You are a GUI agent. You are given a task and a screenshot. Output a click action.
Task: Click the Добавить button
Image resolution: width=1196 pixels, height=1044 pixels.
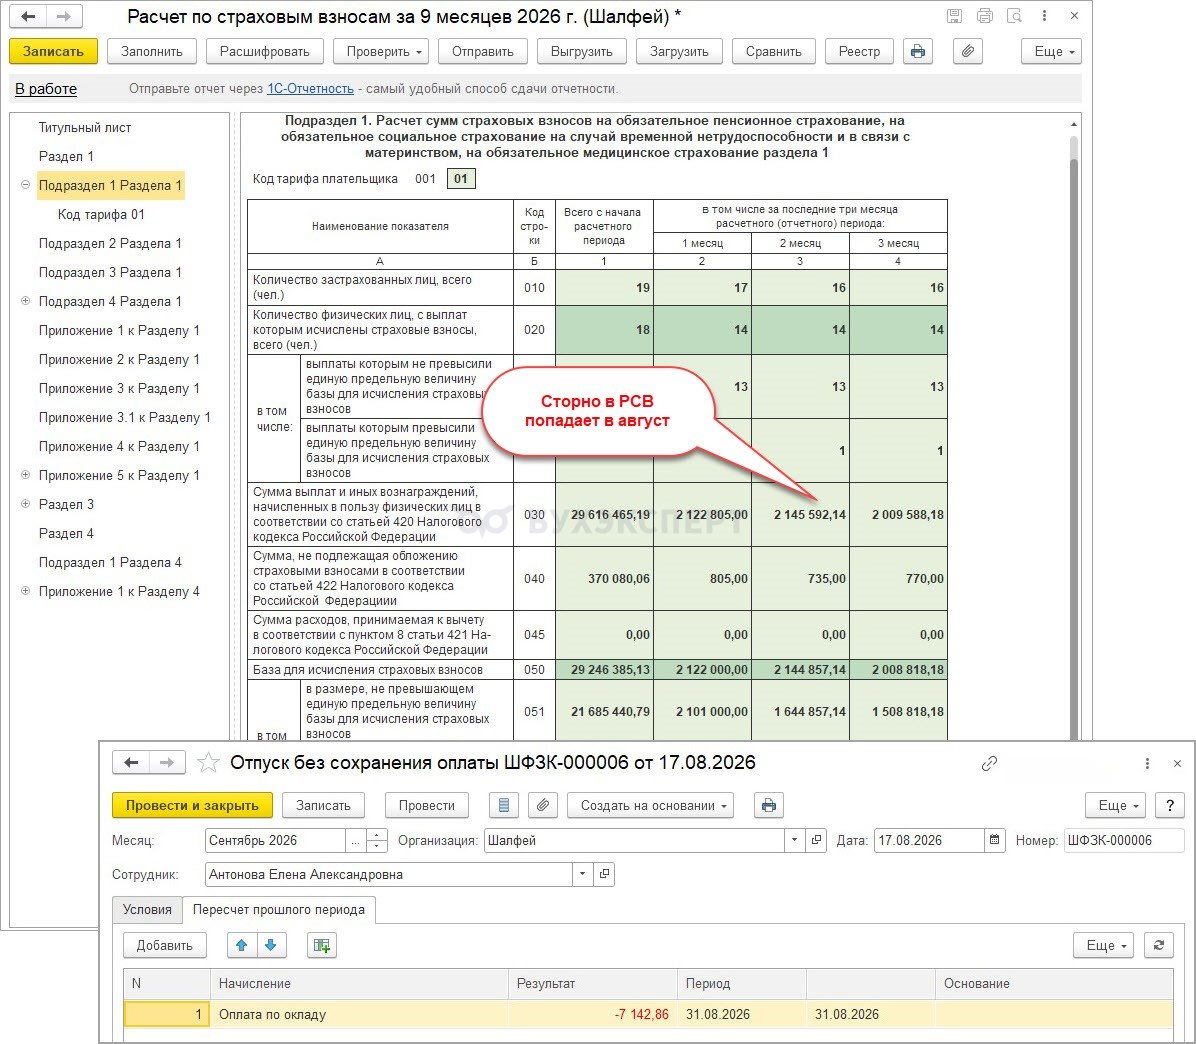(x=164, y=946)
